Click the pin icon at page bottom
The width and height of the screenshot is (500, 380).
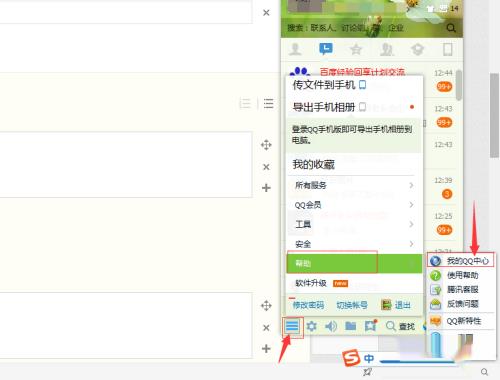tap(367, 372)
